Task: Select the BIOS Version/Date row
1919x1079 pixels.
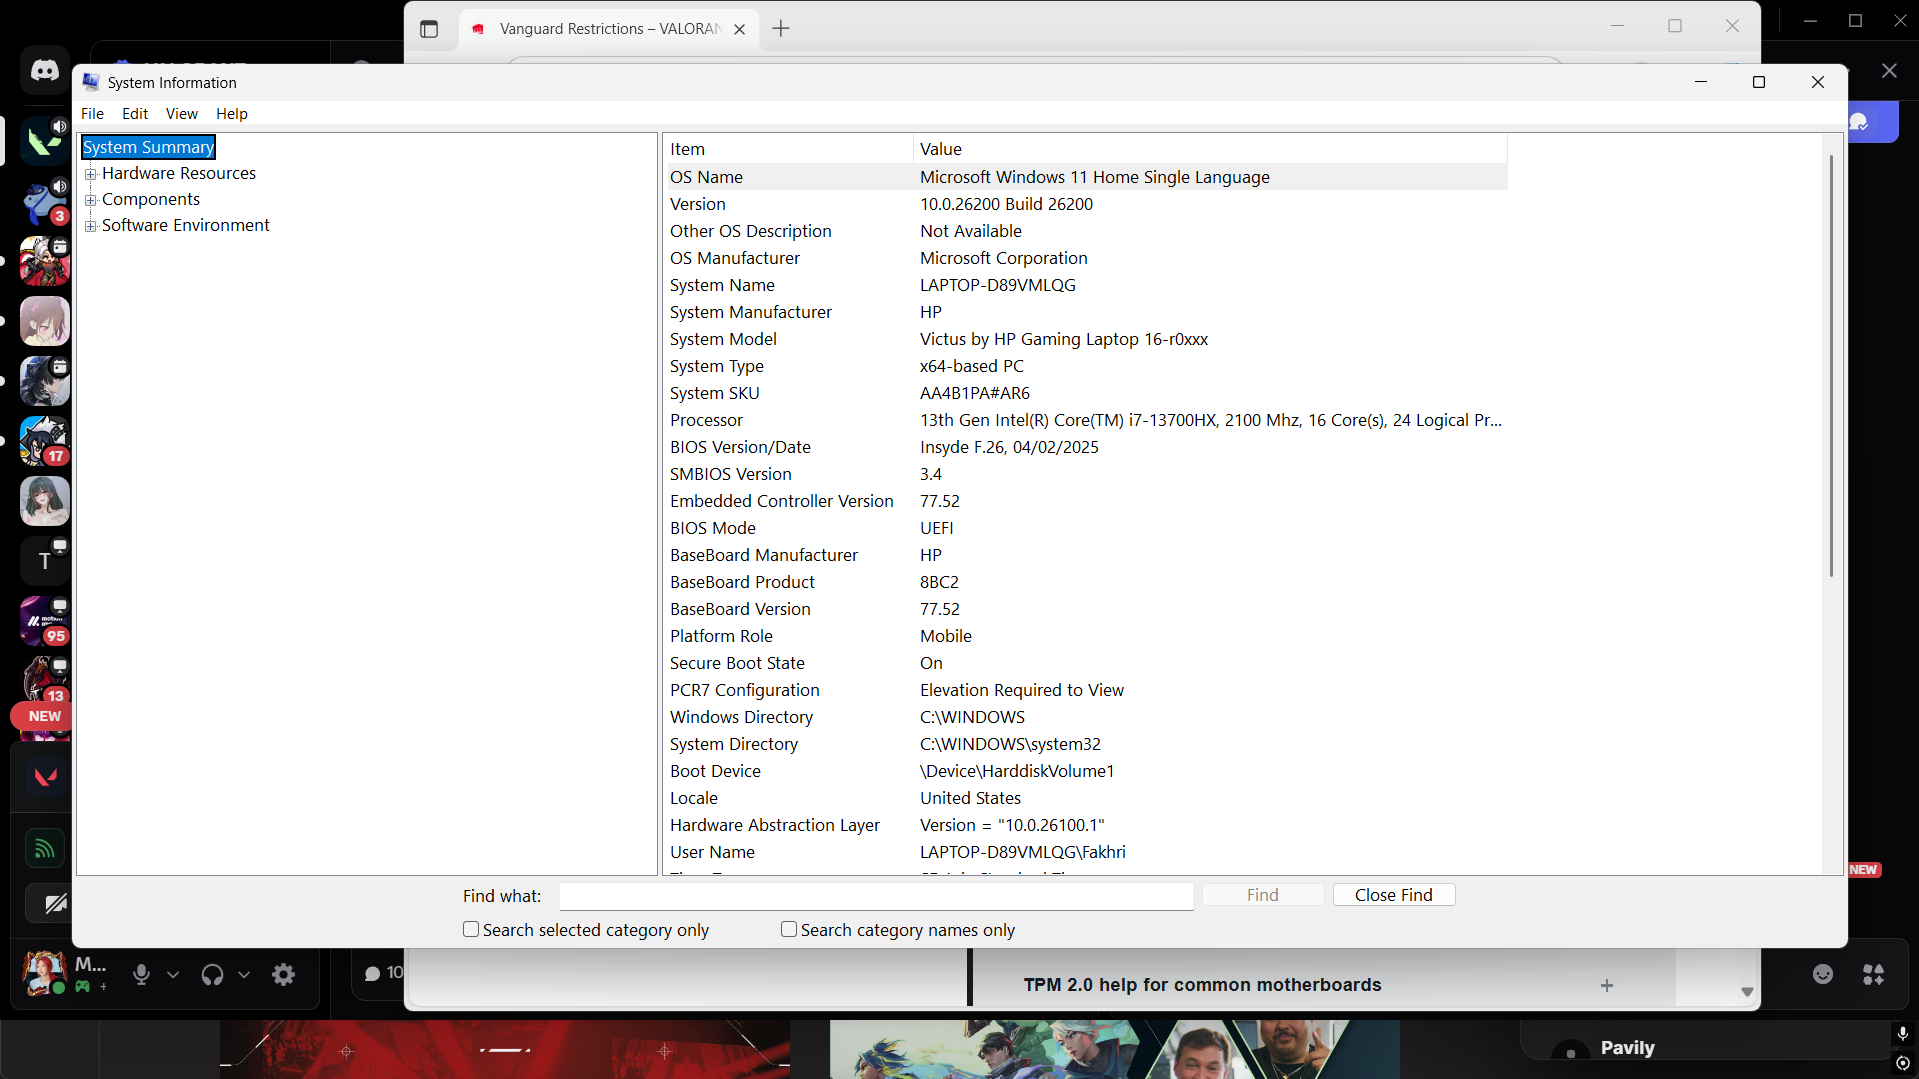Action: [1087, 447]
